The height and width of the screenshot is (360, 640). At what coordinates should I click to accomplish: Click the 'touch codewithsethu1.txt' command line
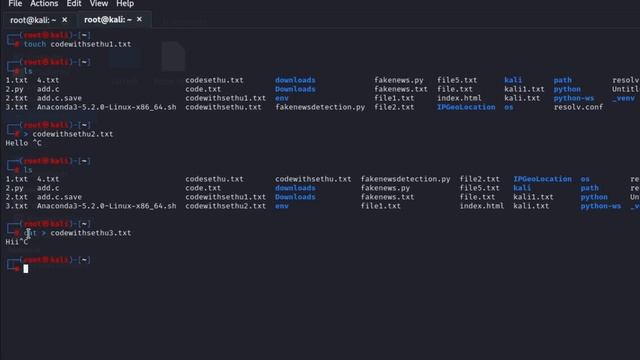click(x=78, y=44)
